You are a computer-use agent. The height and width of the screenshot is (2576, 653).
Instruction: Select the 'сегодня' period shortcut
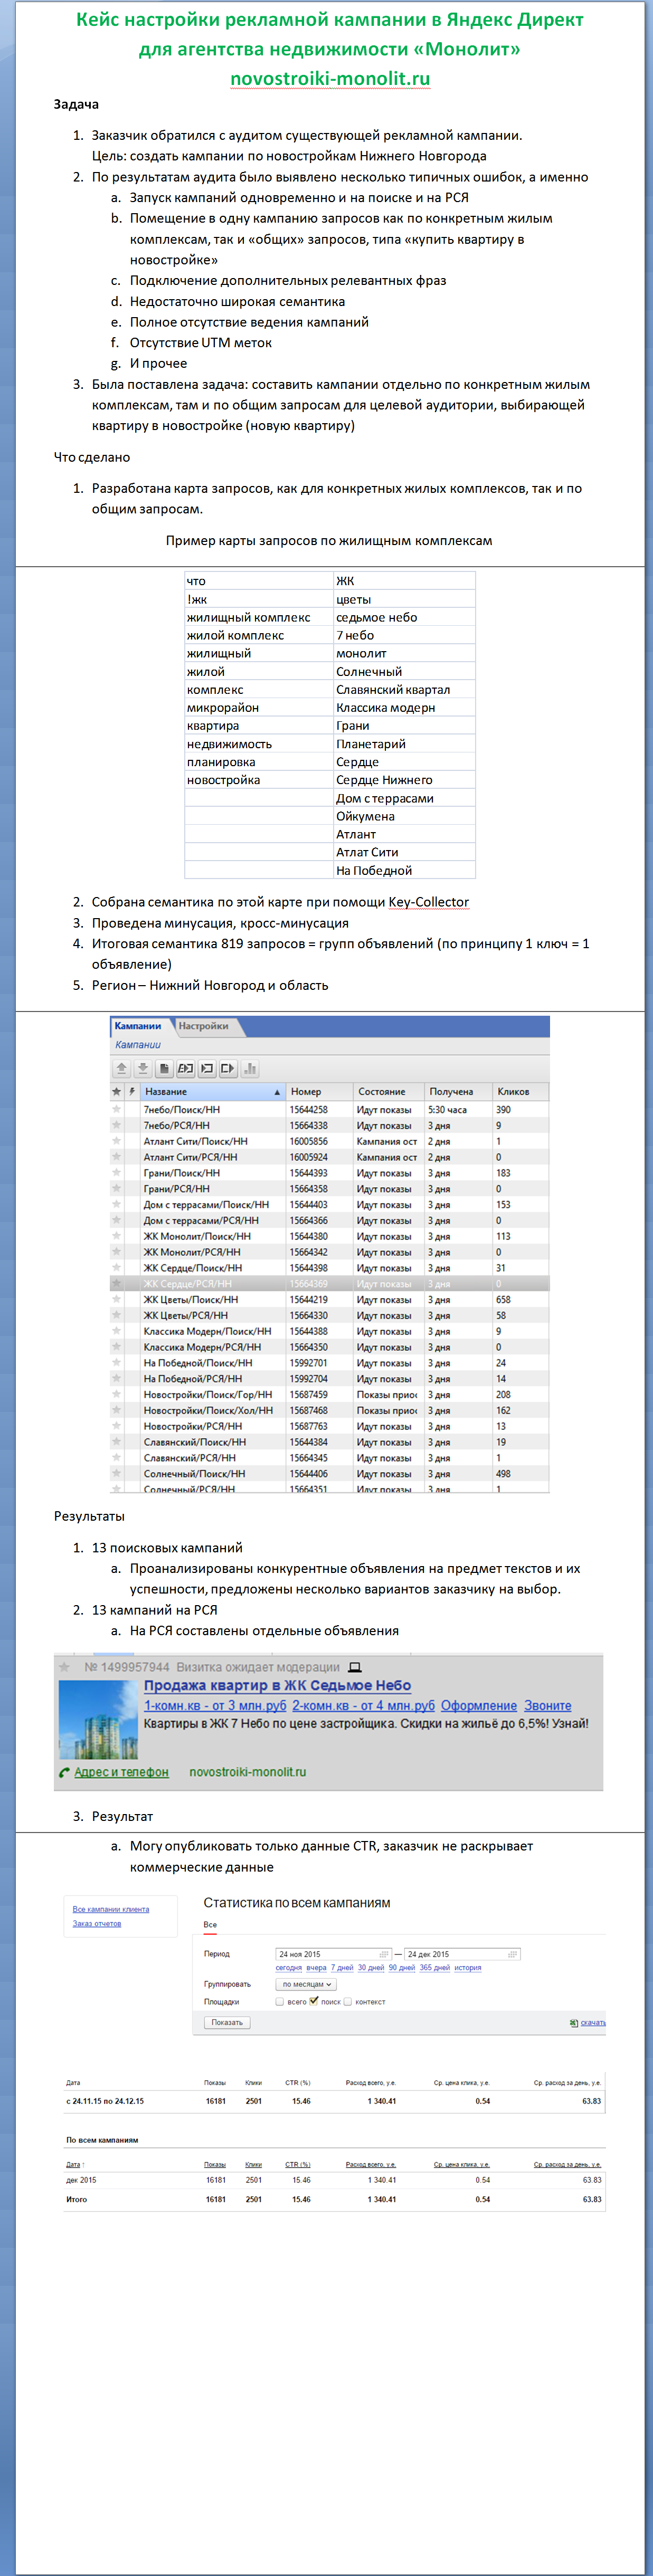click(289, 1968)
